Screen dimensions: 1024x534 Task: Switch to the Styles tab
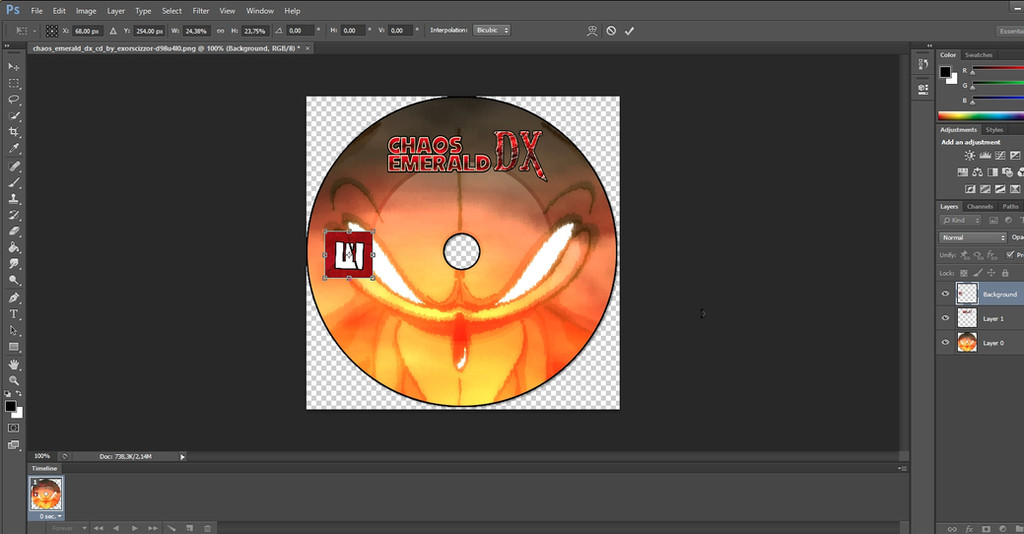pos(994,130)
